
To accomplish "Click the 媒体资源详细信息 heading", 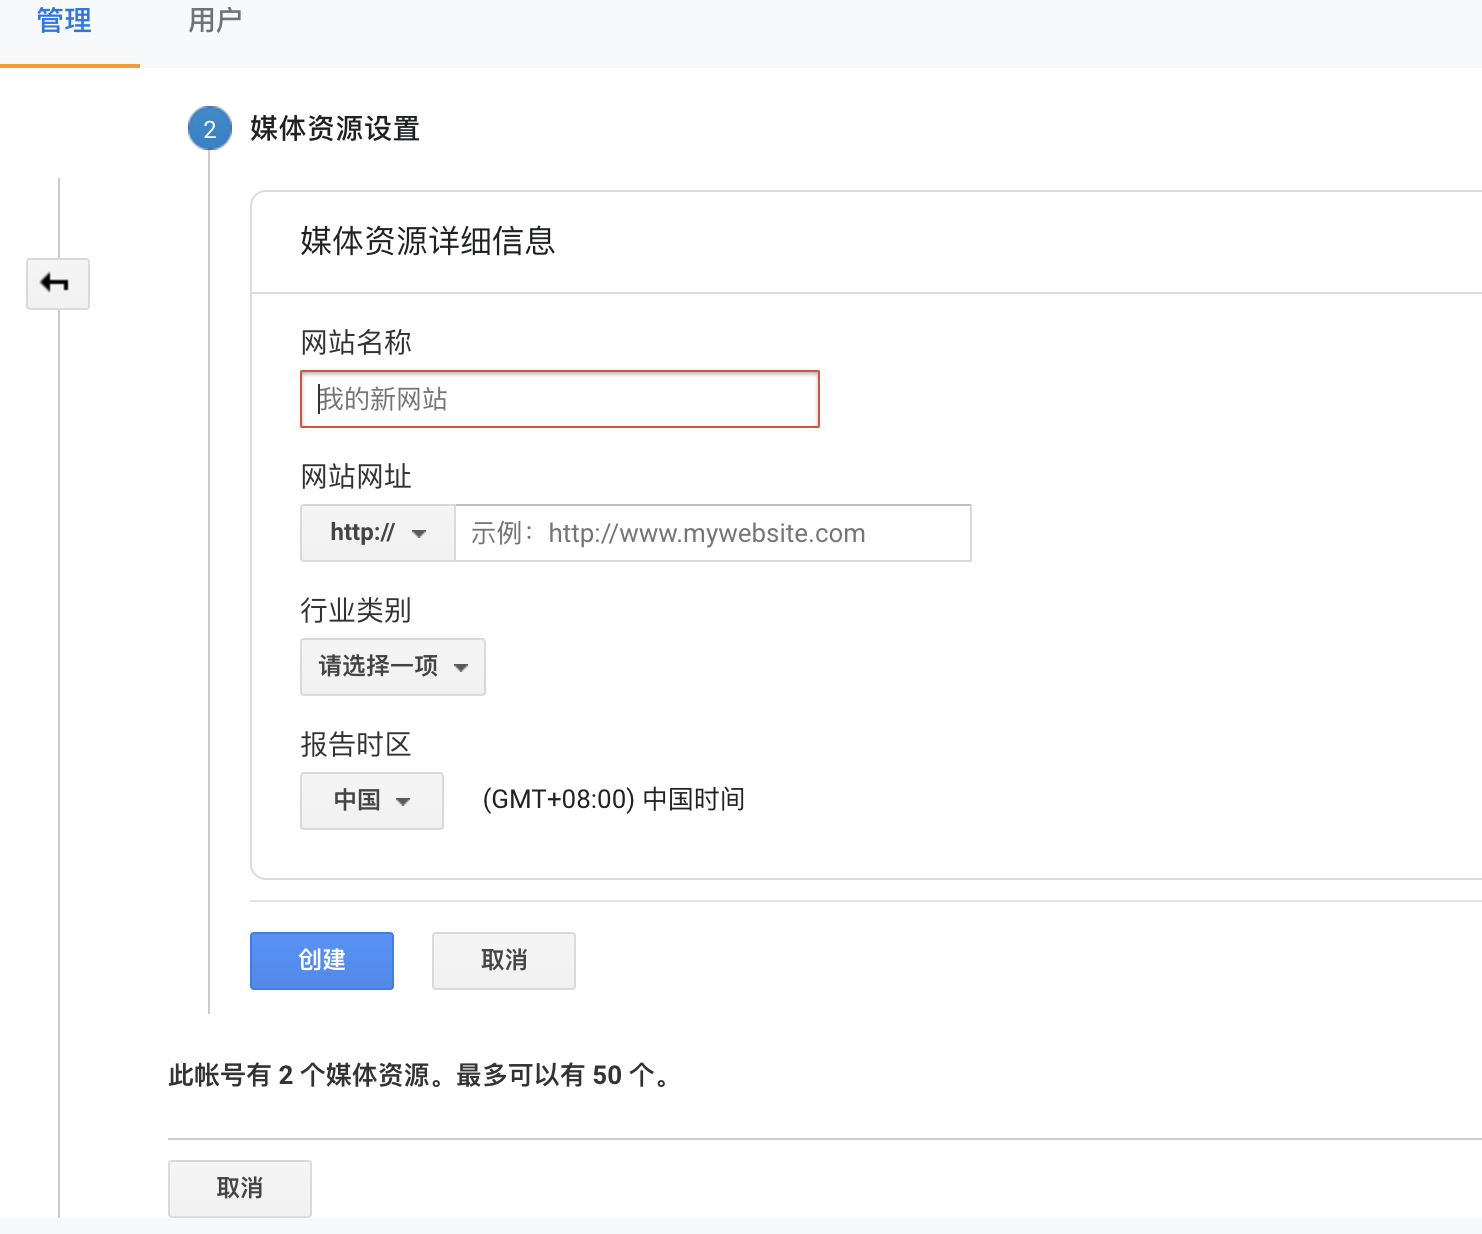I will [x=428, y=241].
